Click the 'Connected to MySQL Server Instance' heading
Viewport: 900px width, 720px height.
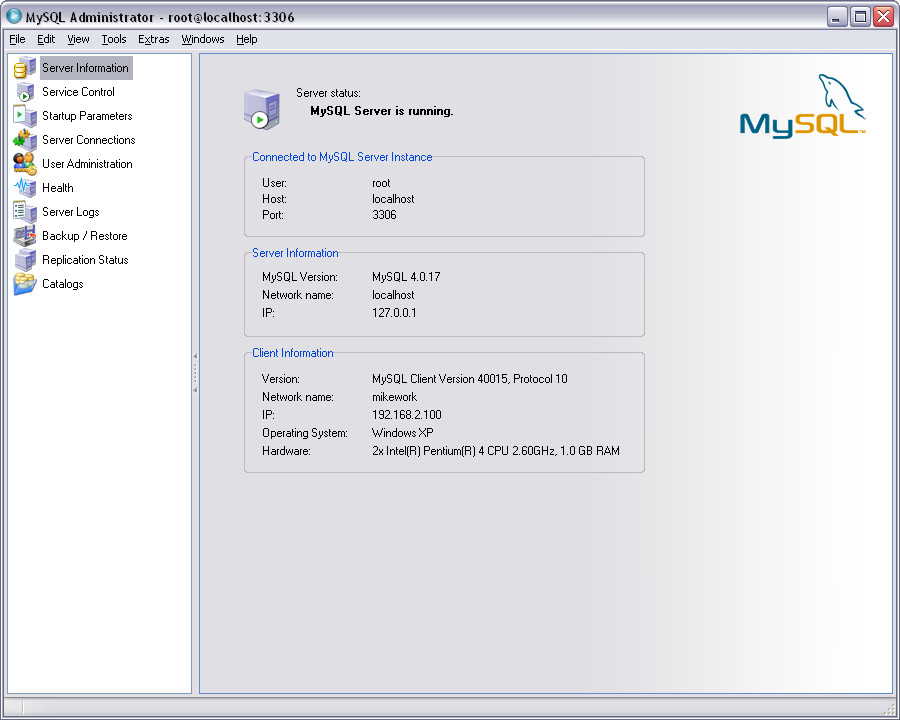(342, 157)
